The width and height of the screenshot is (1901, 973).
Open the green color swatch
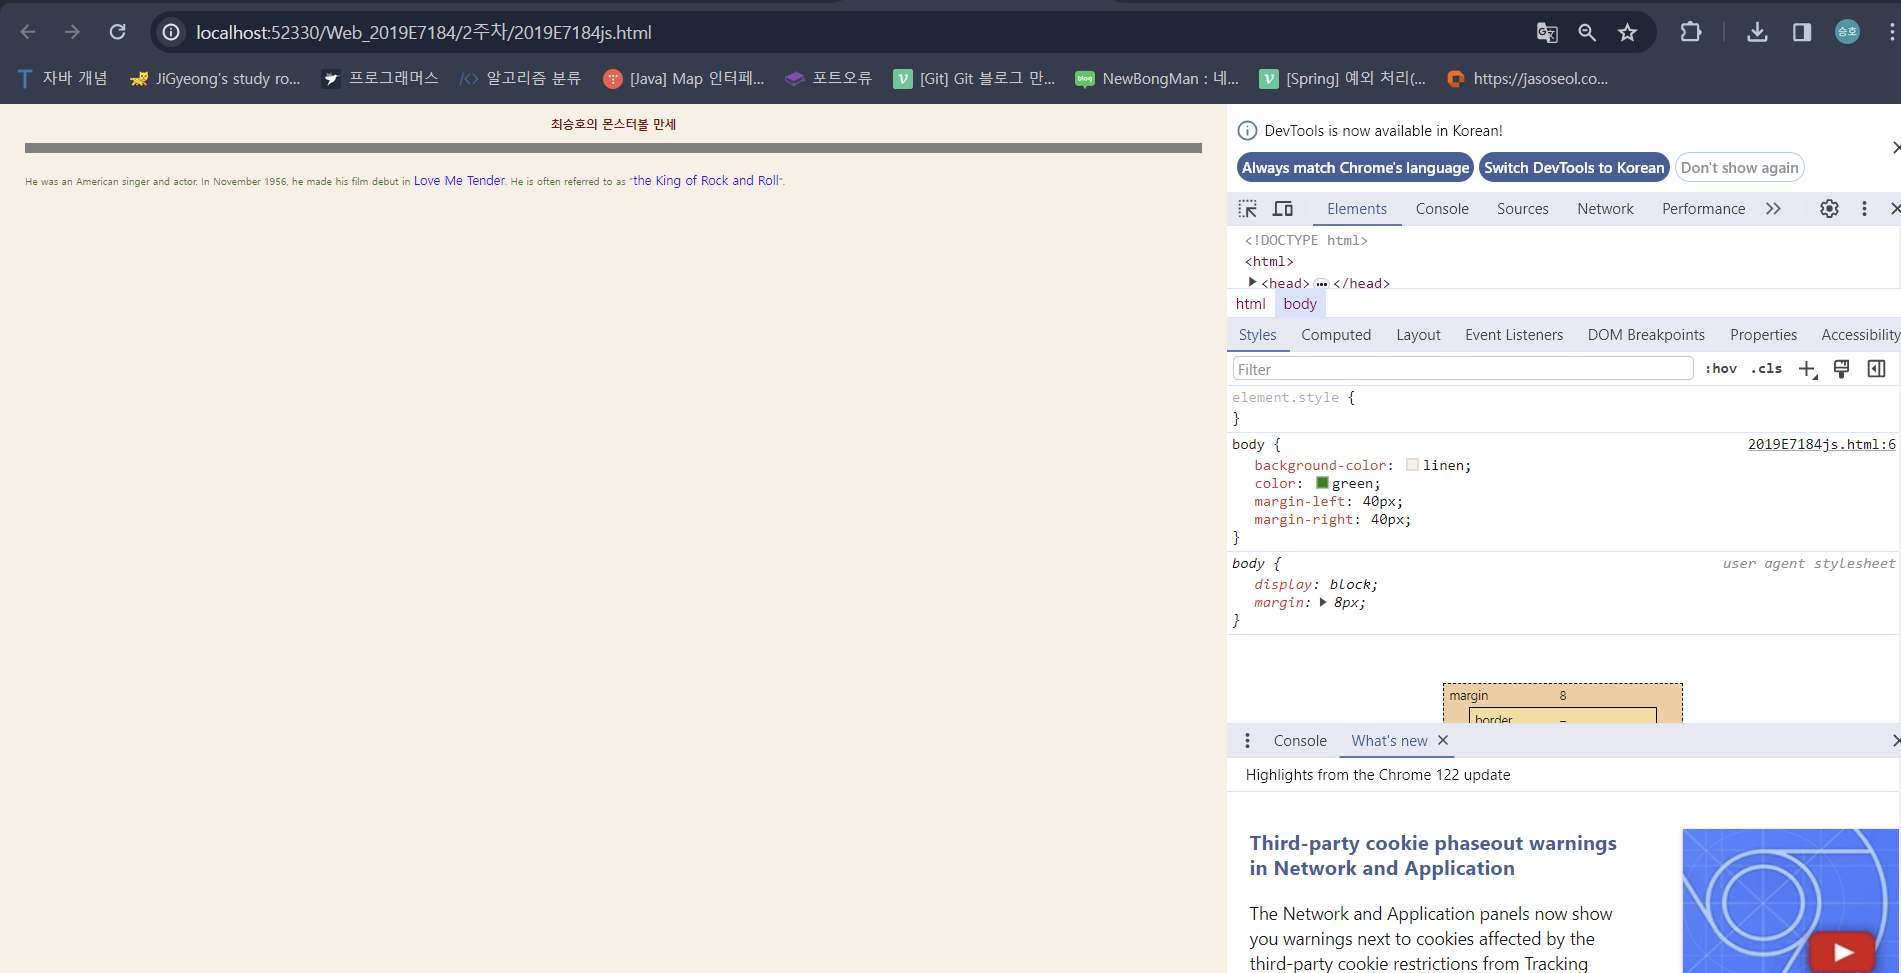tap(1322, 483)
